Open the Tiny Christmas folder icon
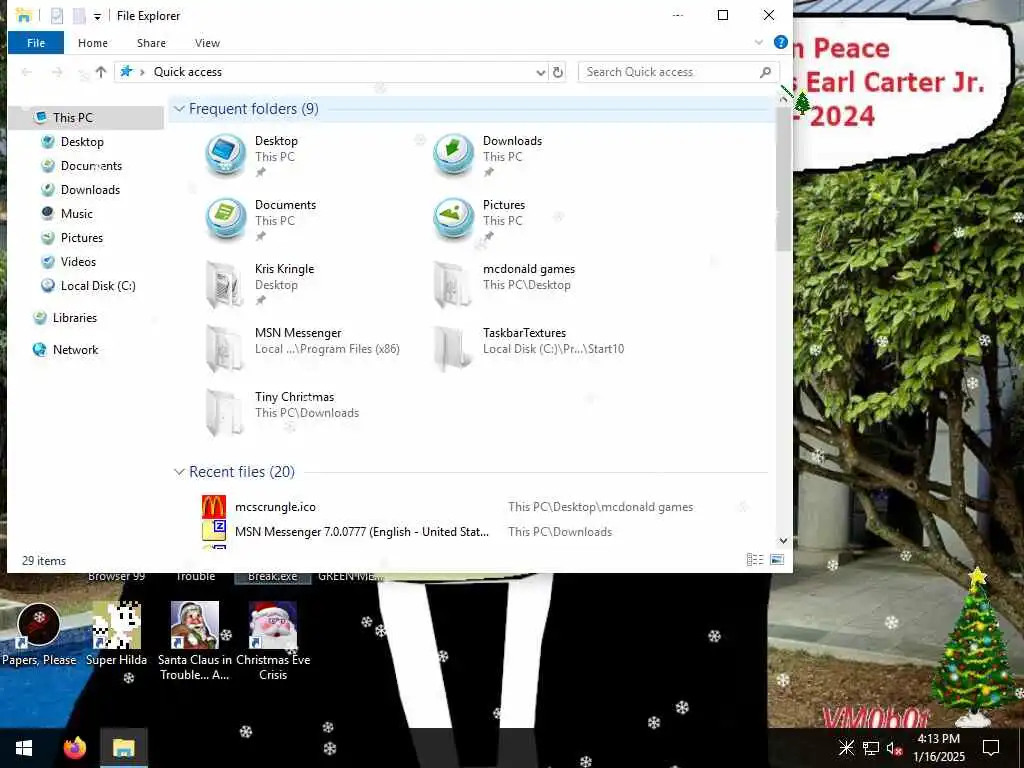1024x768 pixels. pyautogui.click(x=225, y=412)
